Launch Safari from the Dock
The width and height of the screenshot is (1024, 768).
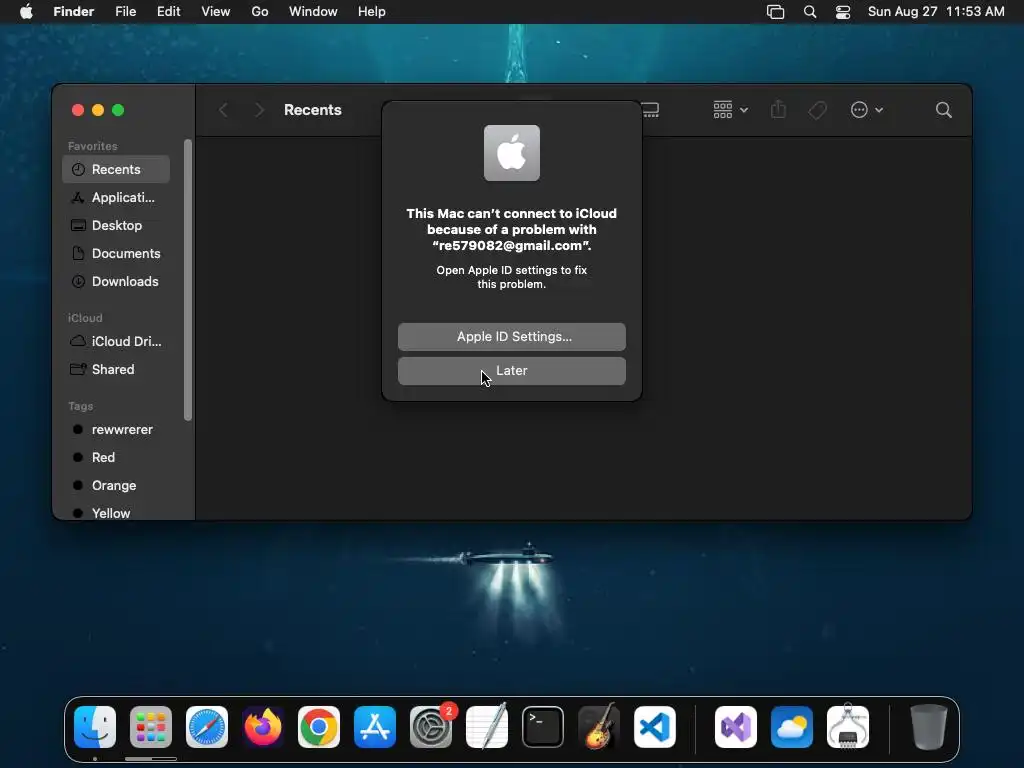(x=207, y=727)
